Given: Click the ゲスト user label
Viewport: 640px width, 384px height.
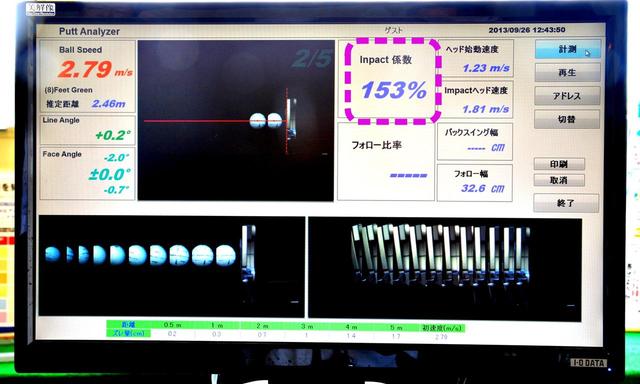Looking at the screenshot, I should (393, 30).
